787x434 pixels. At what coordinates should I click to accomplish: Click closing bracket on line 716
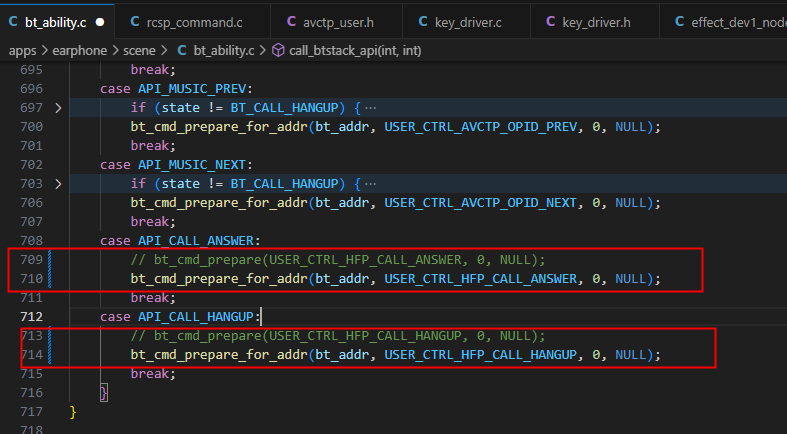tap(104, 393)
